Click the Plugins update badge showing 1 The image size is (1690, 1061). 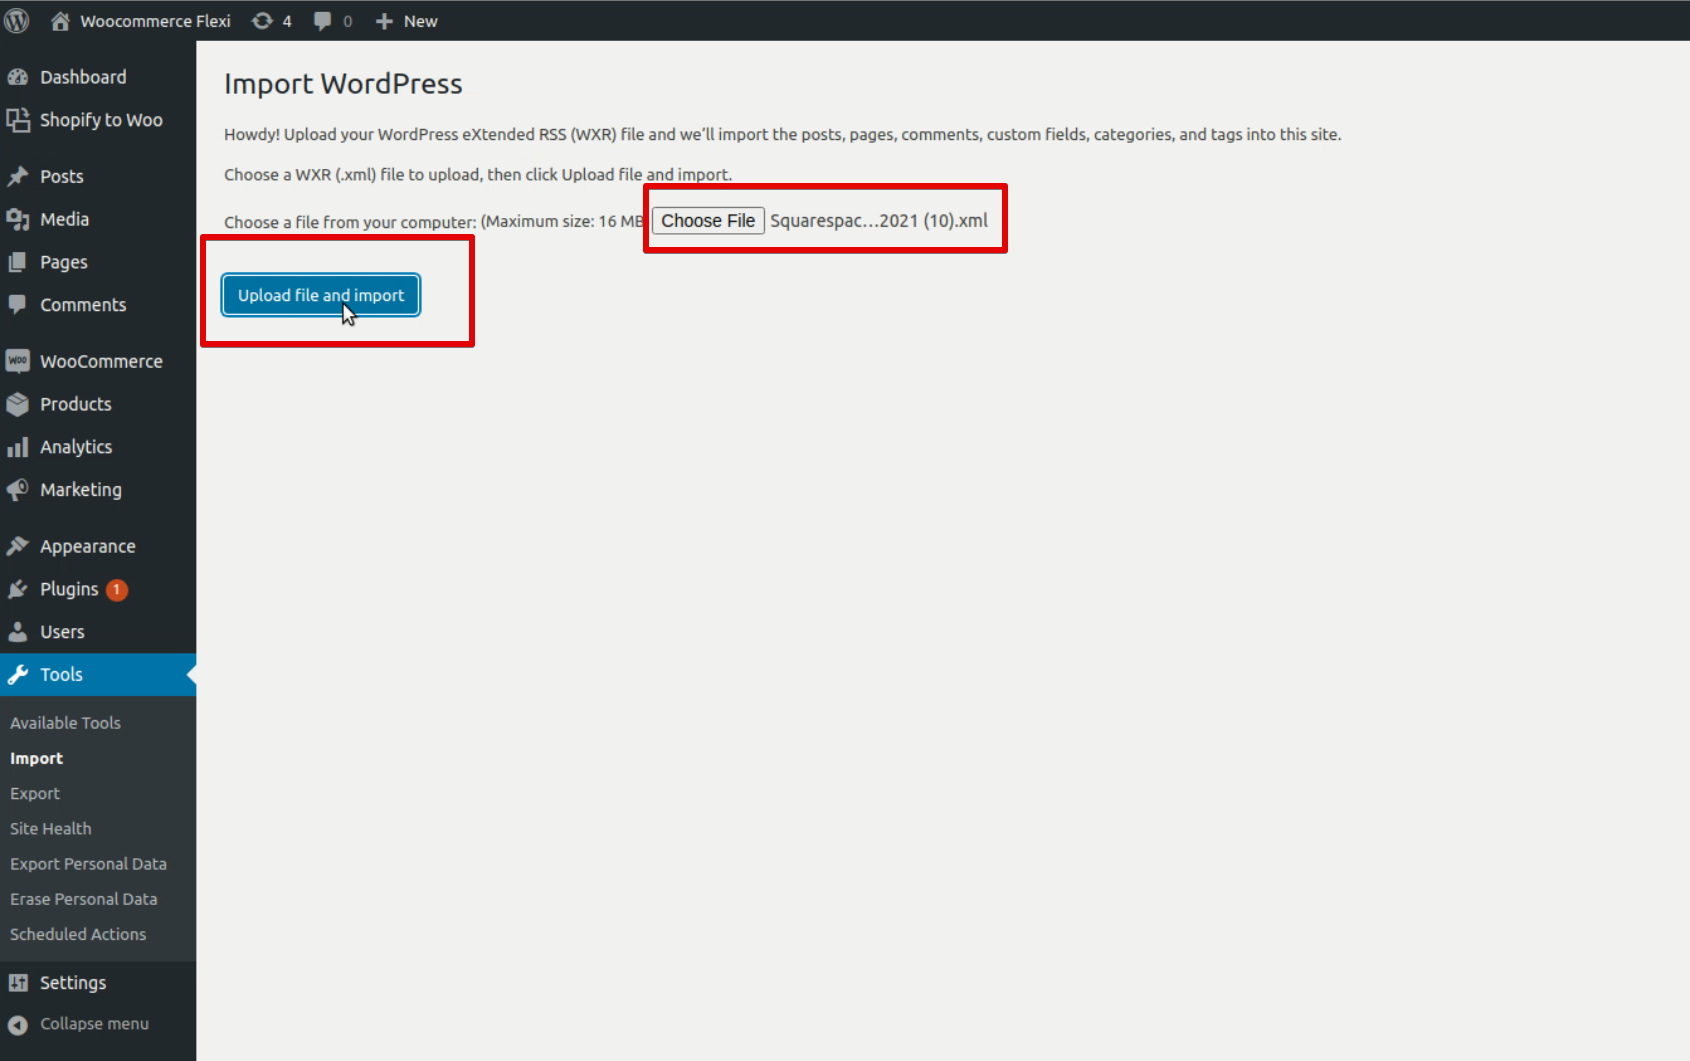click(117, 589)
